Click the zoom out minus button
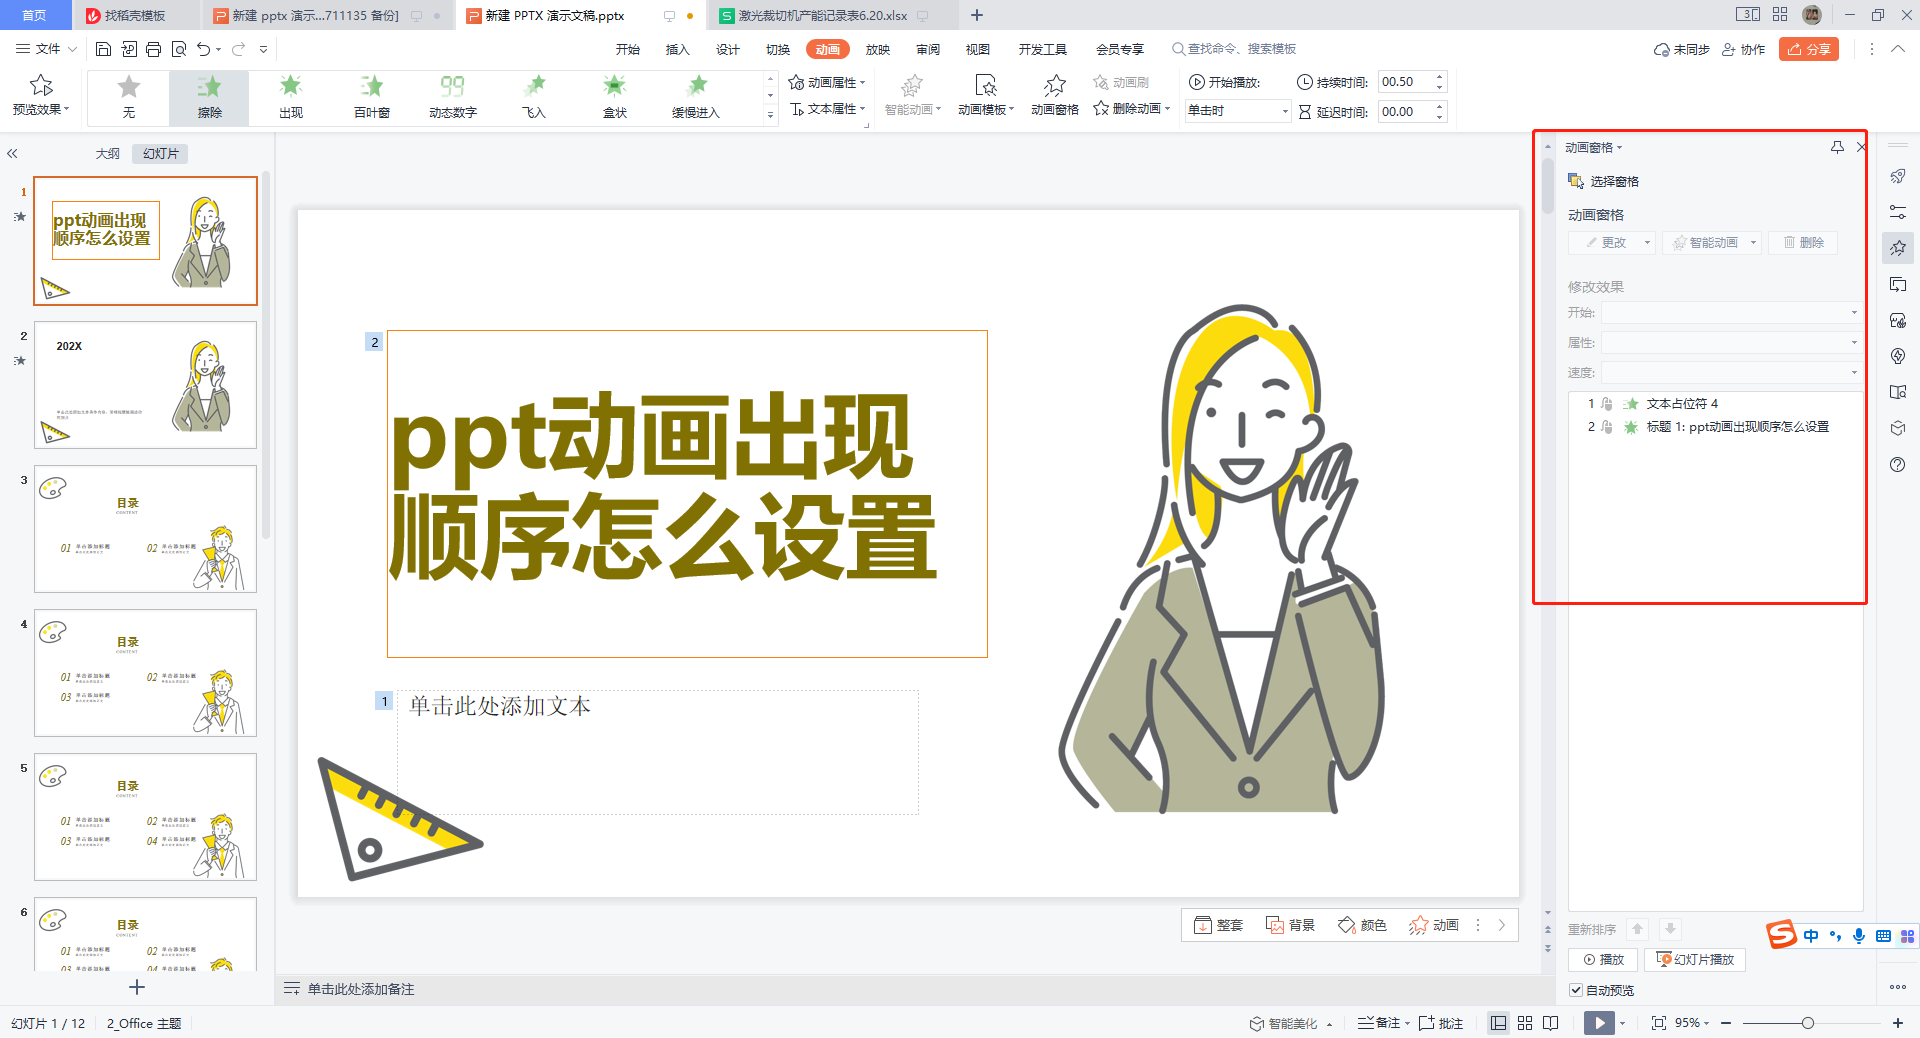1920x1038 pixels. click(1726, 1023)
